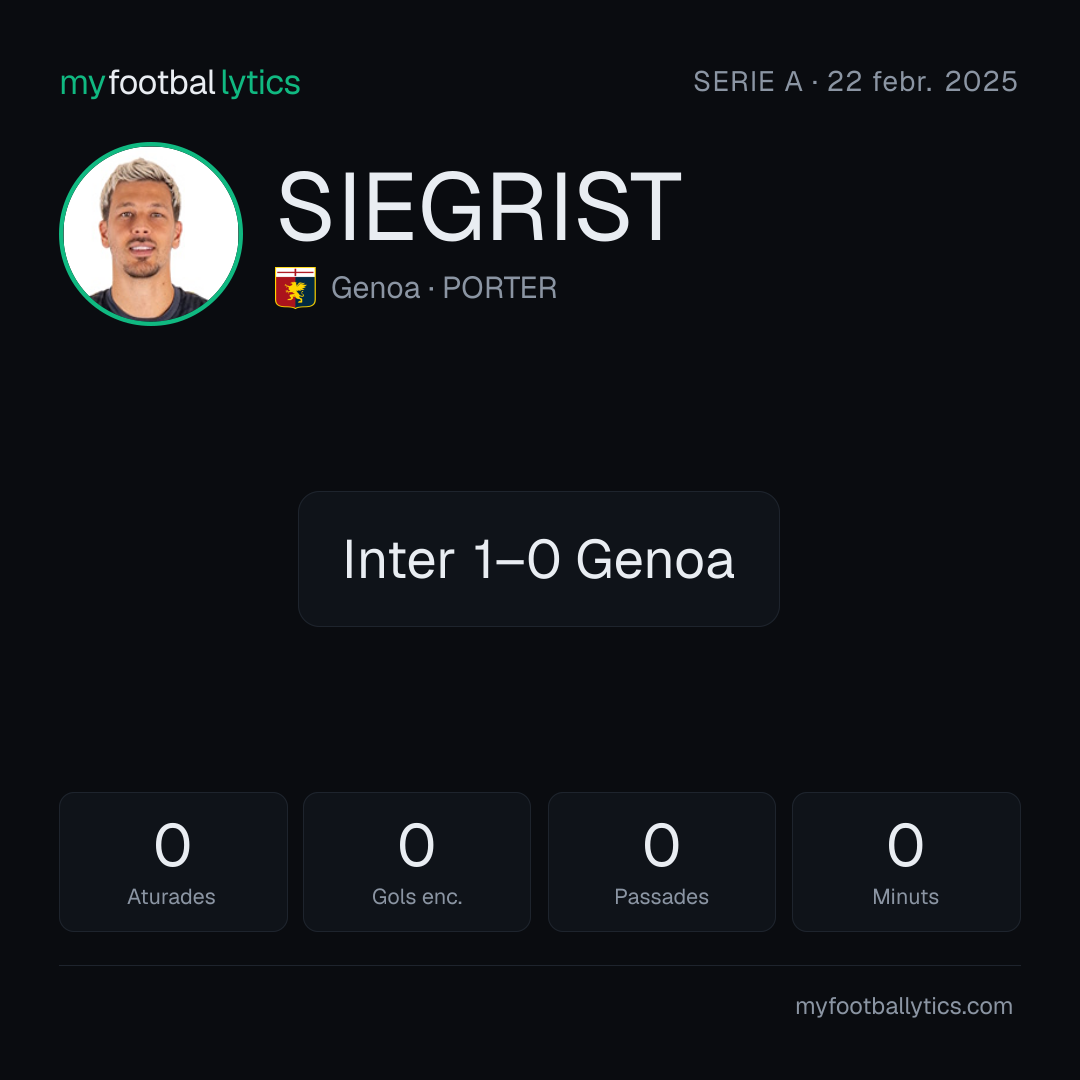This screenshot has width=1080, height=1080.
Task: Select the Minuts stat card
Action: pos(906,862)
